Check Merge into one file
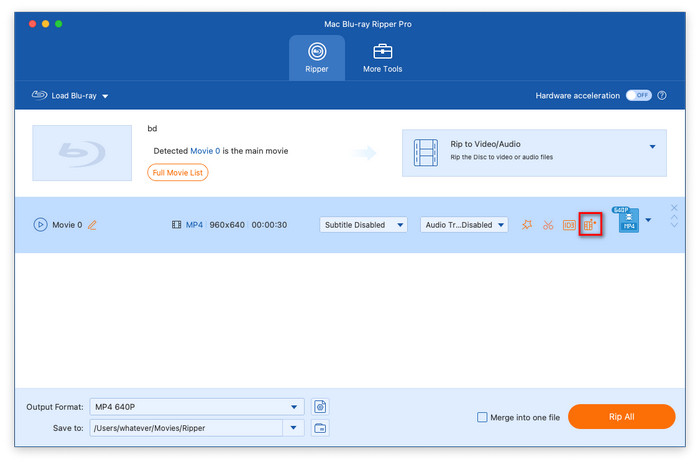The image size is (700, 464). [482, 417]
